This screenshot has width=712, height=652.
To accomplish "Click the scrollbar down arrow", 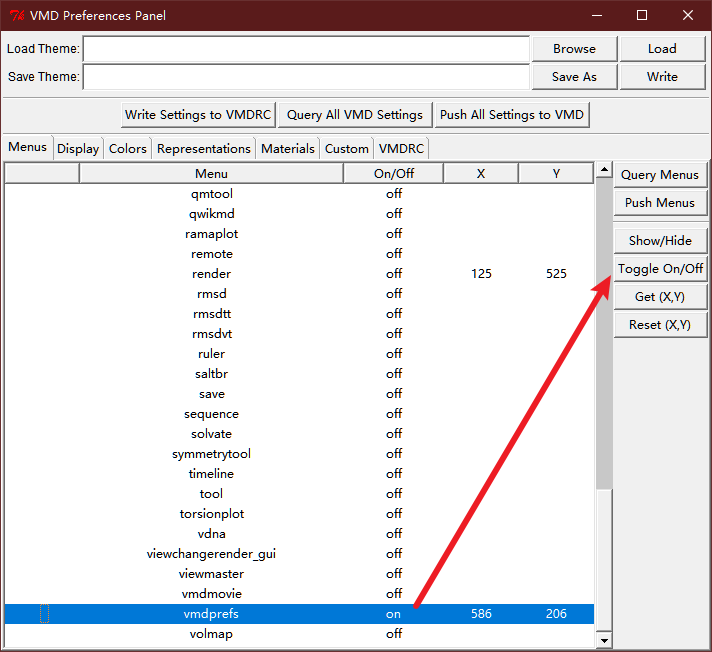I will tap(604, 640).
